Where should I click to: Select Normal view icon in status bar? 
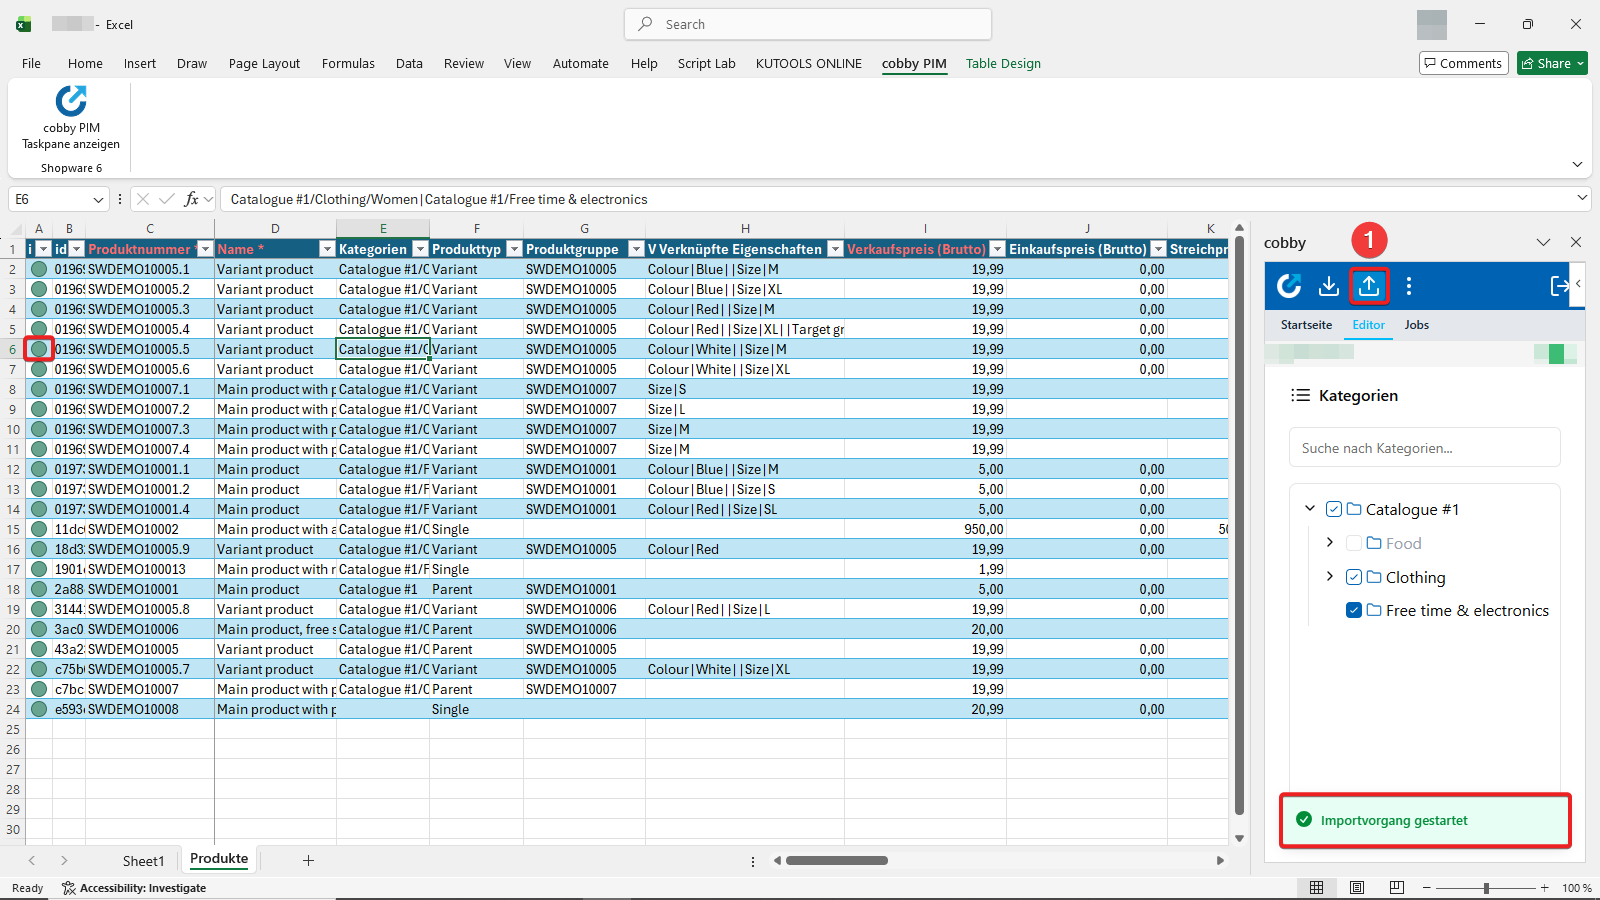click(x=1317, y=887)
